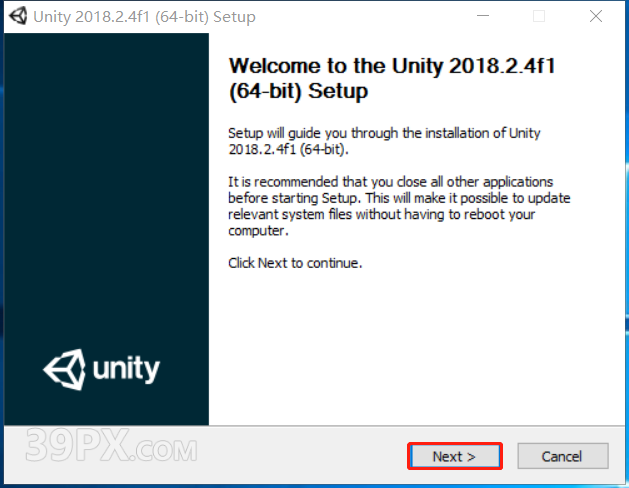Click the 'Welcome to the Unity 2018.2.4f1' heading
The image size is (629, 488).
point(392,78)
